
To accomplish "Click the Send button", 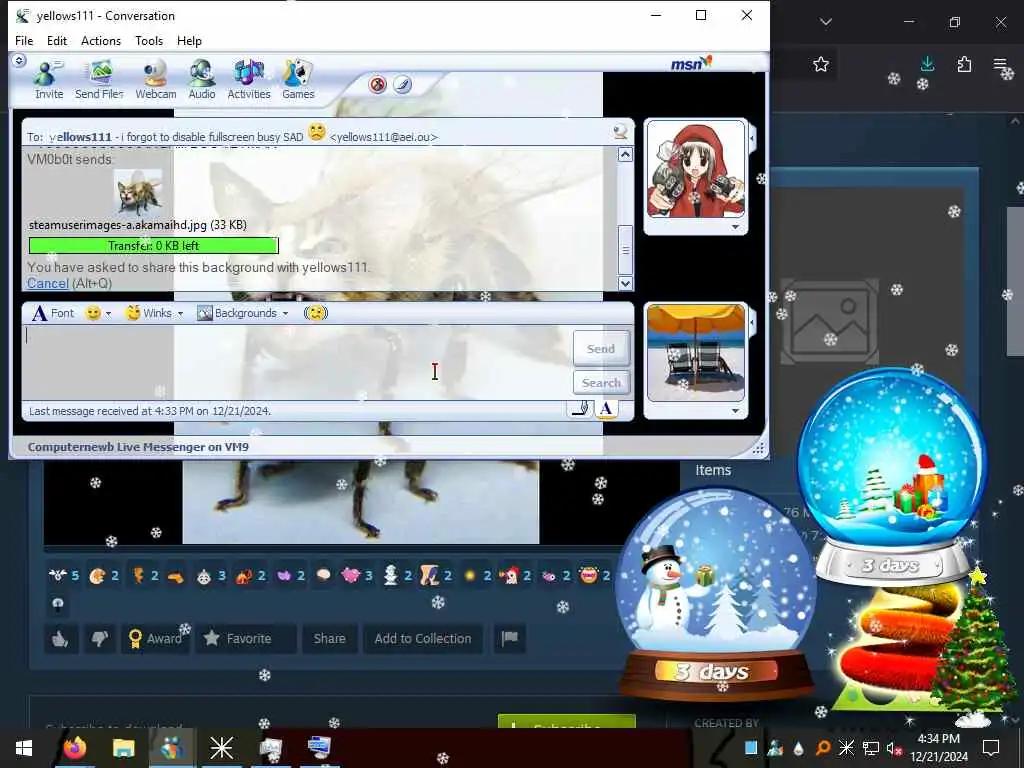I will click(601, 349).
